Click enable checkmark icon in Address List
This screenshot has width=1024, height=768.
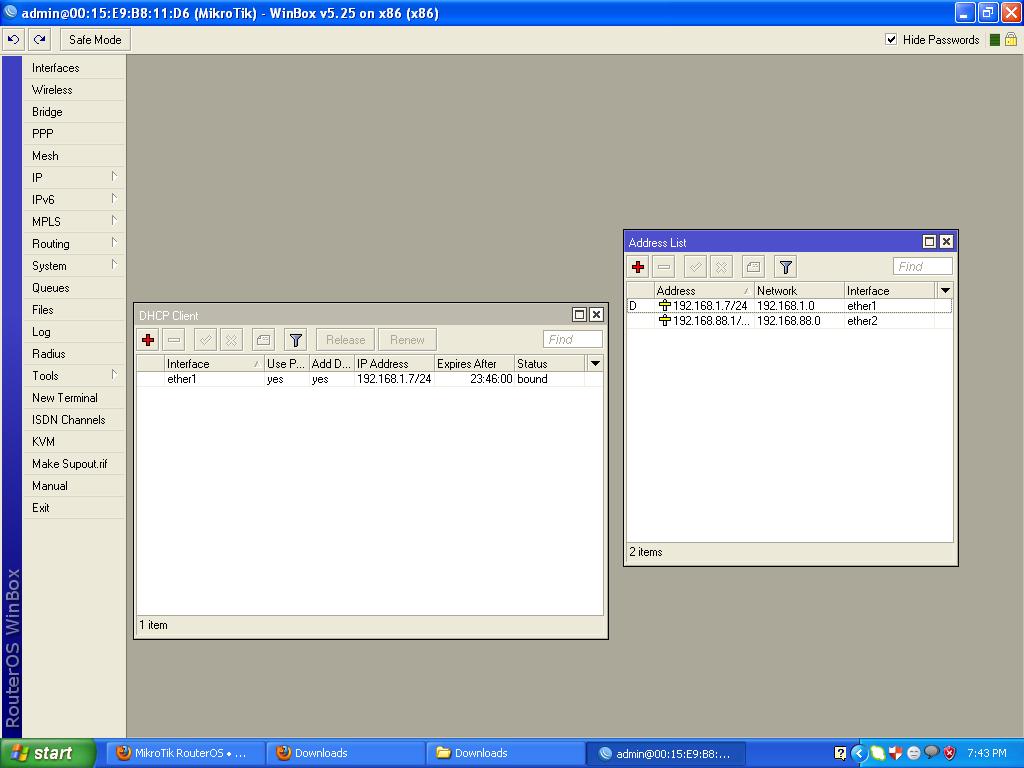pyautogui.click(x=695, y=266)
